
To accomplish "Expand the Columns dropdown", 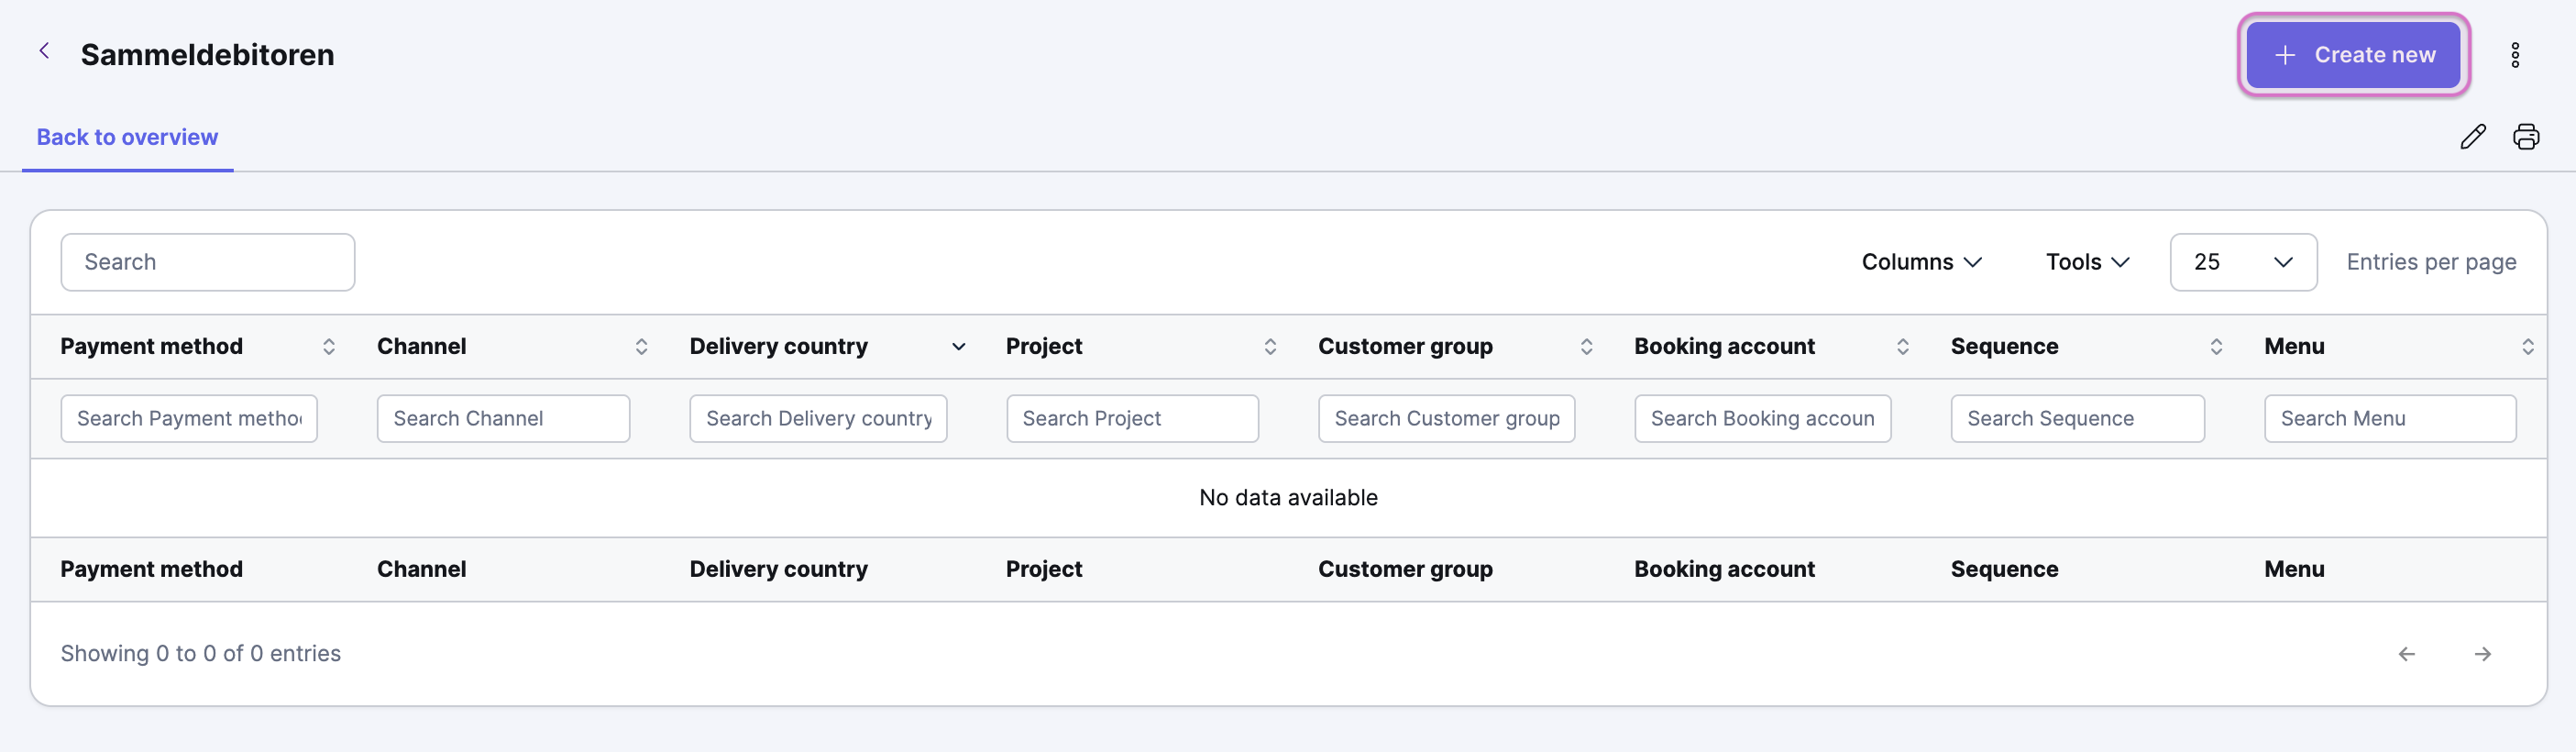I will click(1921, 262).
